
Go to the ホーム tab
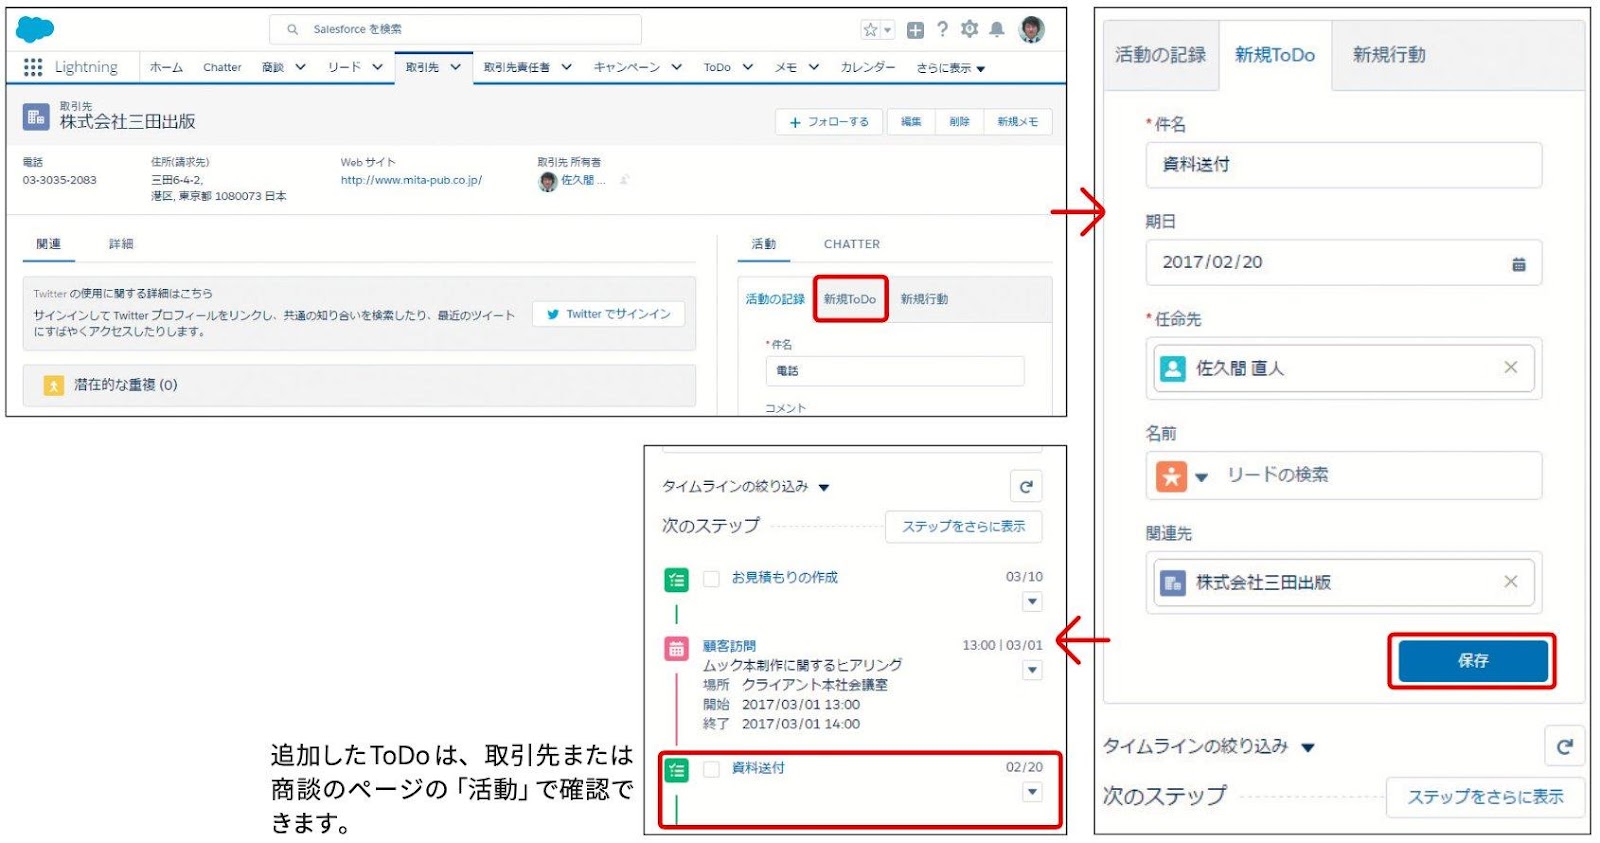(x=166, y=67)
